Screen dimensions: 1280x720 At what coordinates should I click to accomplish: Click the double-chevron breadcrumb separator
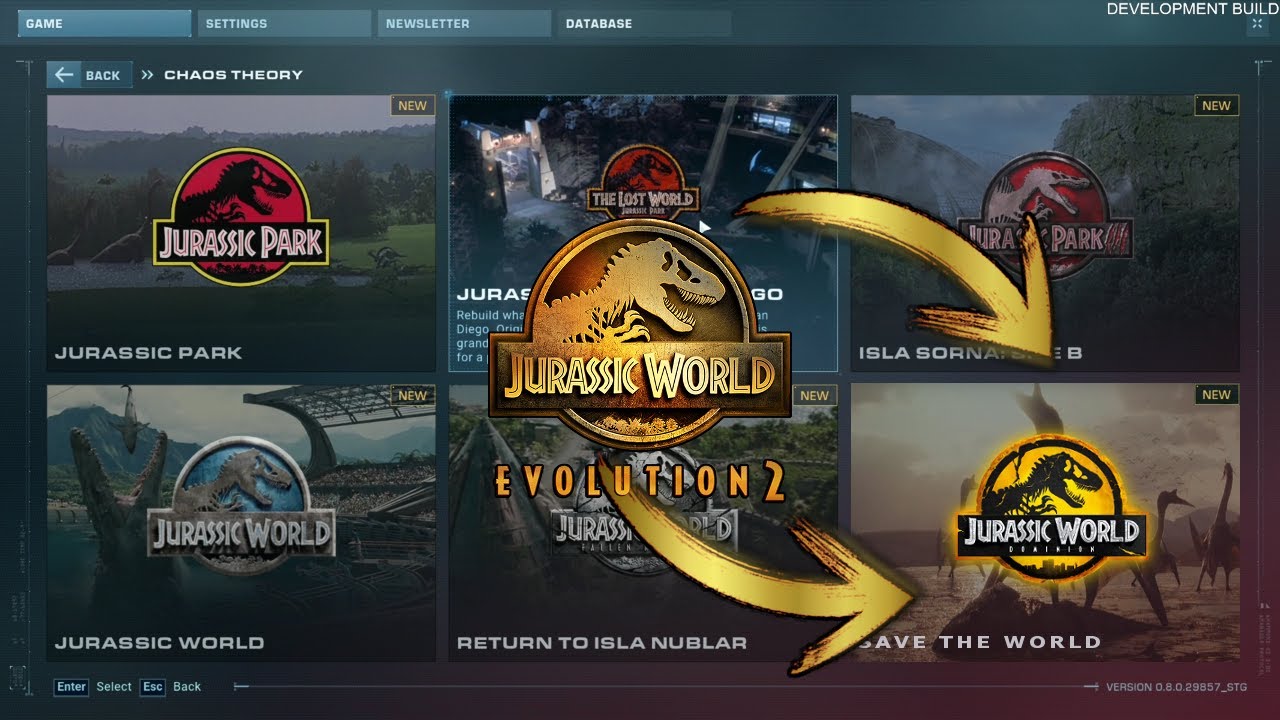click(147, 75)
